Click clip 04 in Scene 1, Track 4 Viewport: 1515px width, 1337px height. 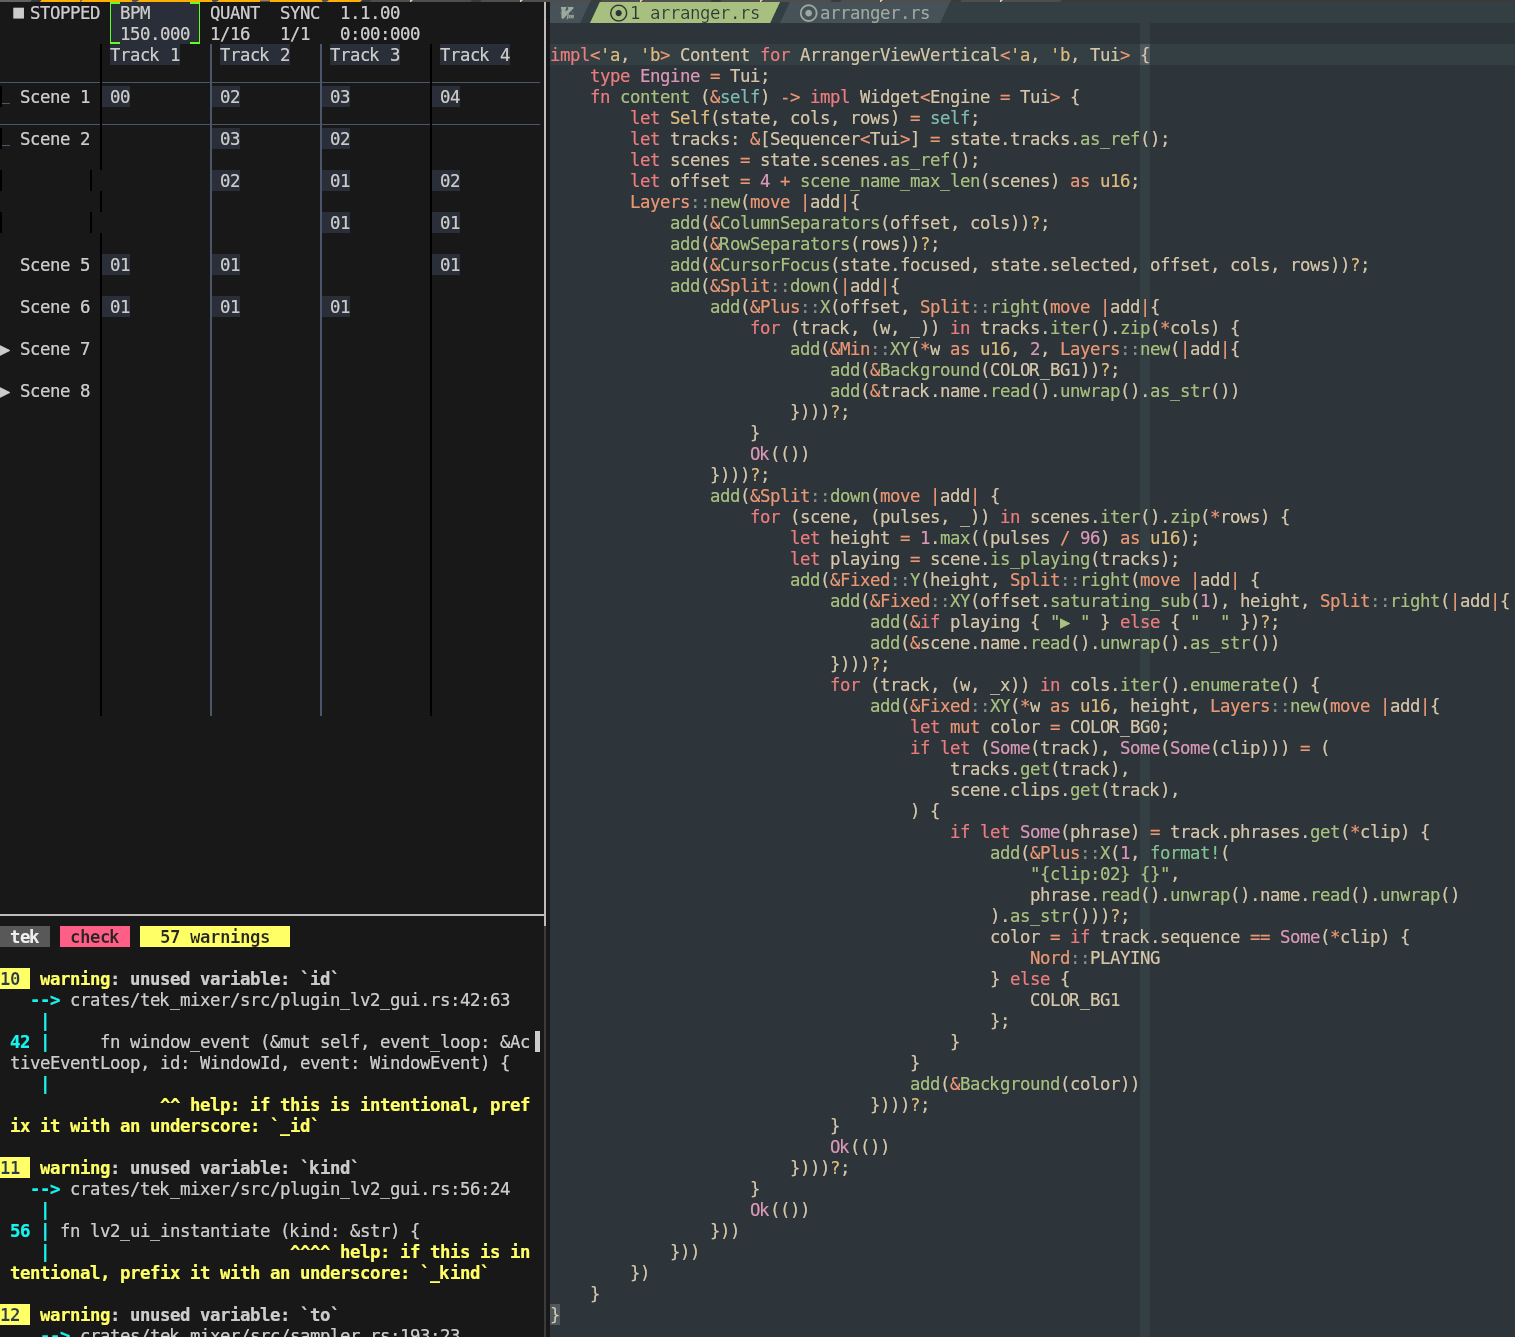450,97
